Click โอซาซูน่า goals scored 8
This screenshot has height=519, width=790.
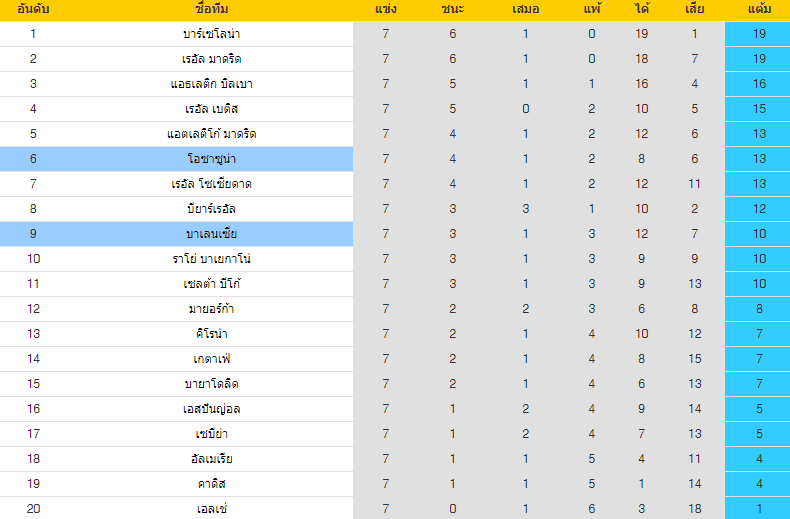point(641,159)
